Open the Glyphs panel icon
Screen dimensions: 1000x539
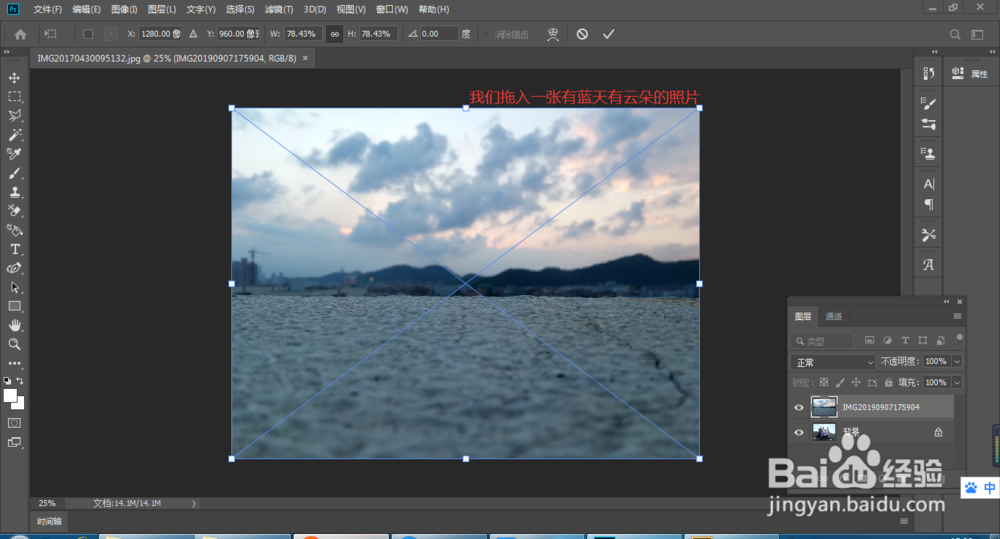[929, 265]
